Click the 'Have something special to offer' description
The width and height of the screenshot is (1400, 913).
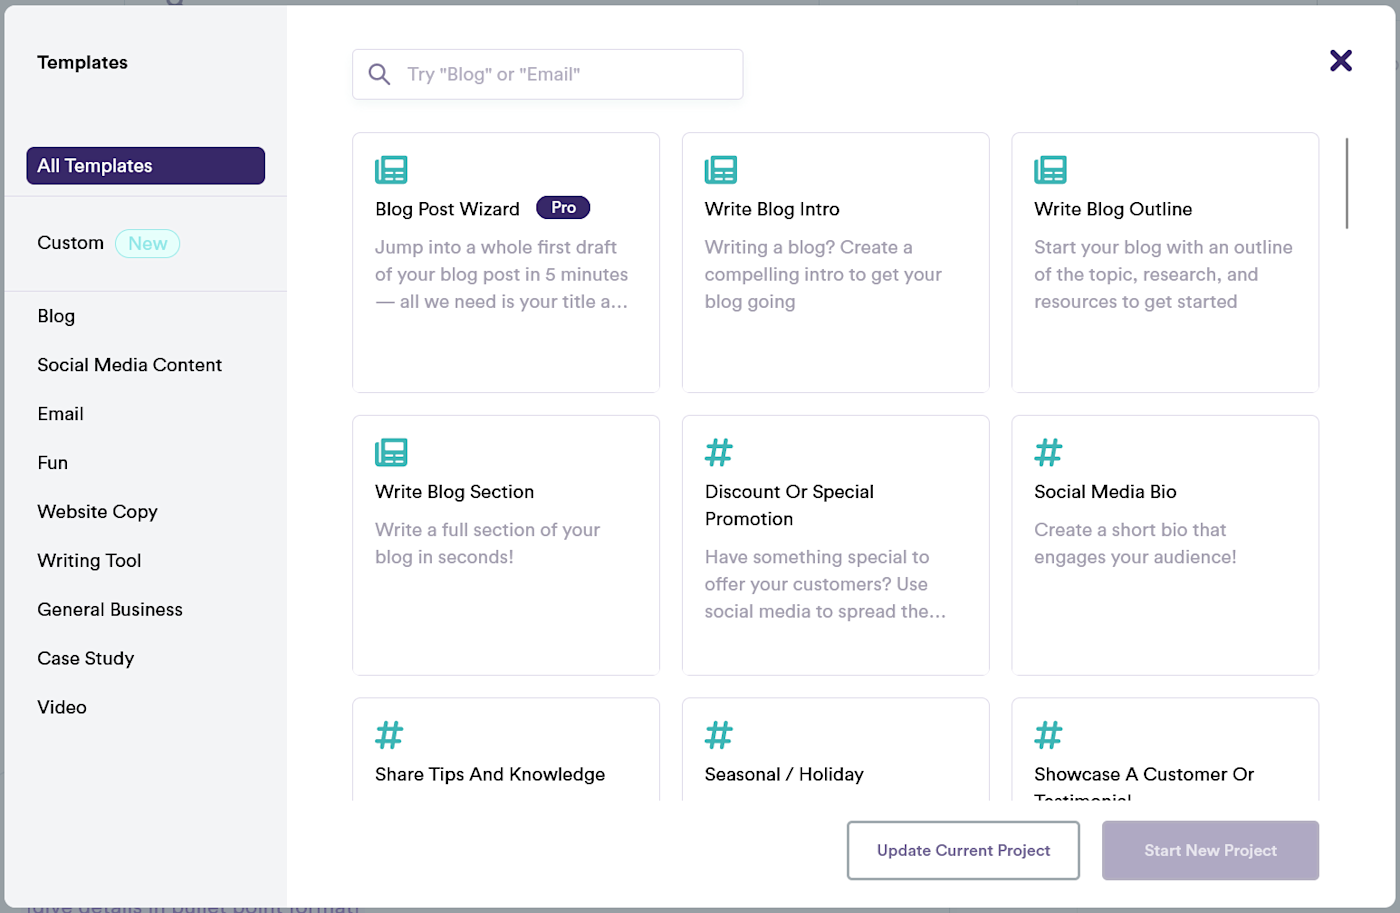pyautogui.click(x=825, y=584)
